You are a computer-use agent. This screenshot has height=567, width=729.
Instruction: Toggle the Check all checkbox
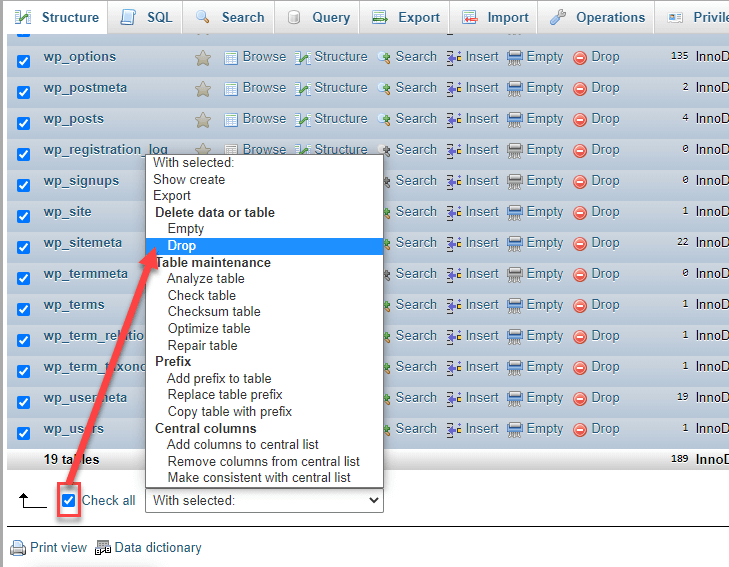coord(69,501)
